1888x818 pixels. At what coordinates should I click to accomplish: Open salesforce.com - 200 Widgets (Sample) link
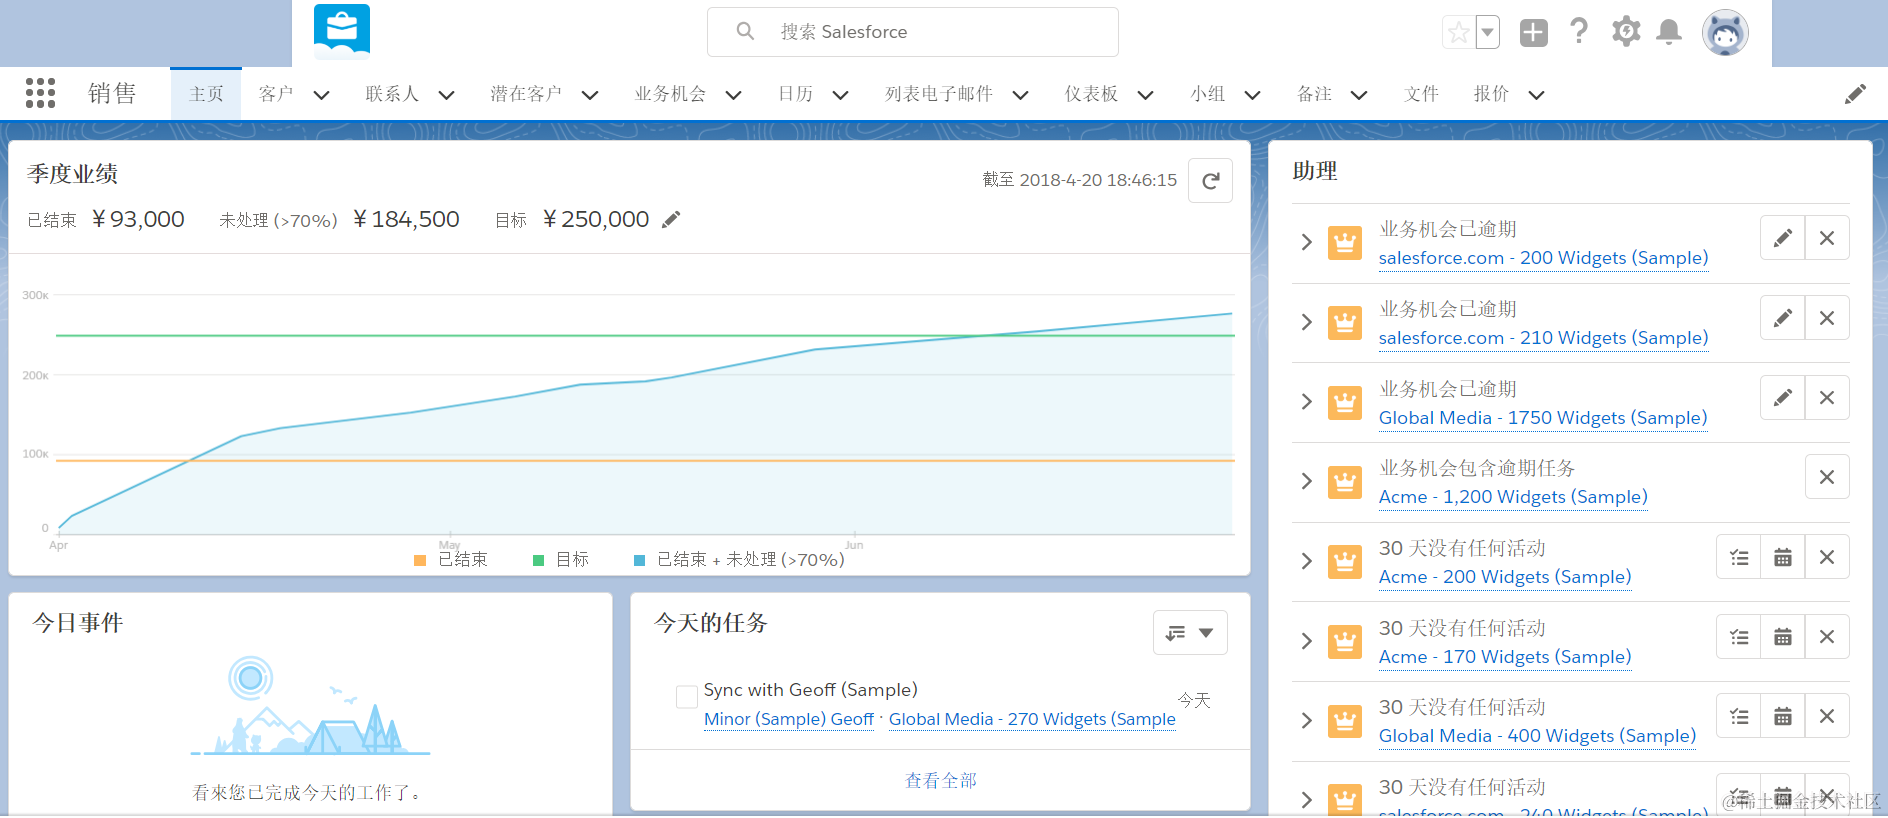pyautogui.click(x=1543, y=258)
